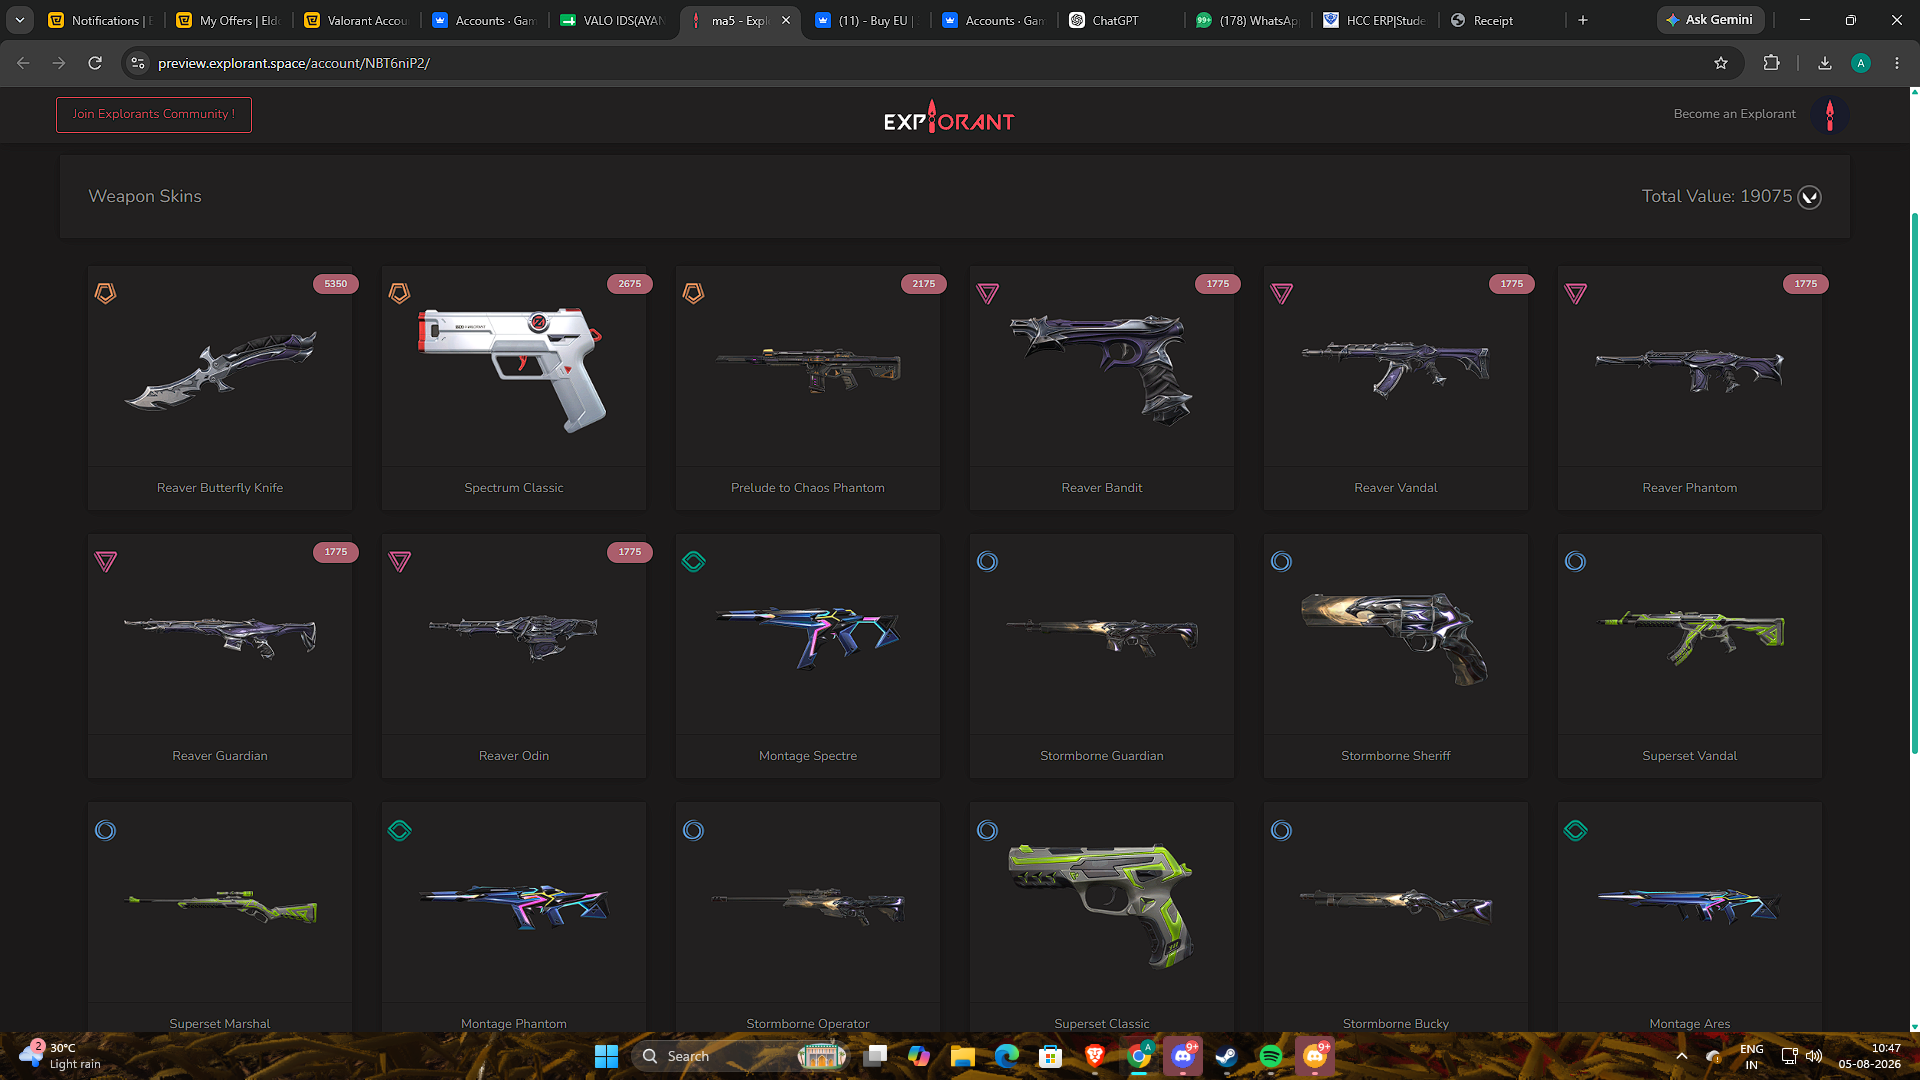Click the tier icon on Reaver Phantom card

click(x=1575, y=293)
